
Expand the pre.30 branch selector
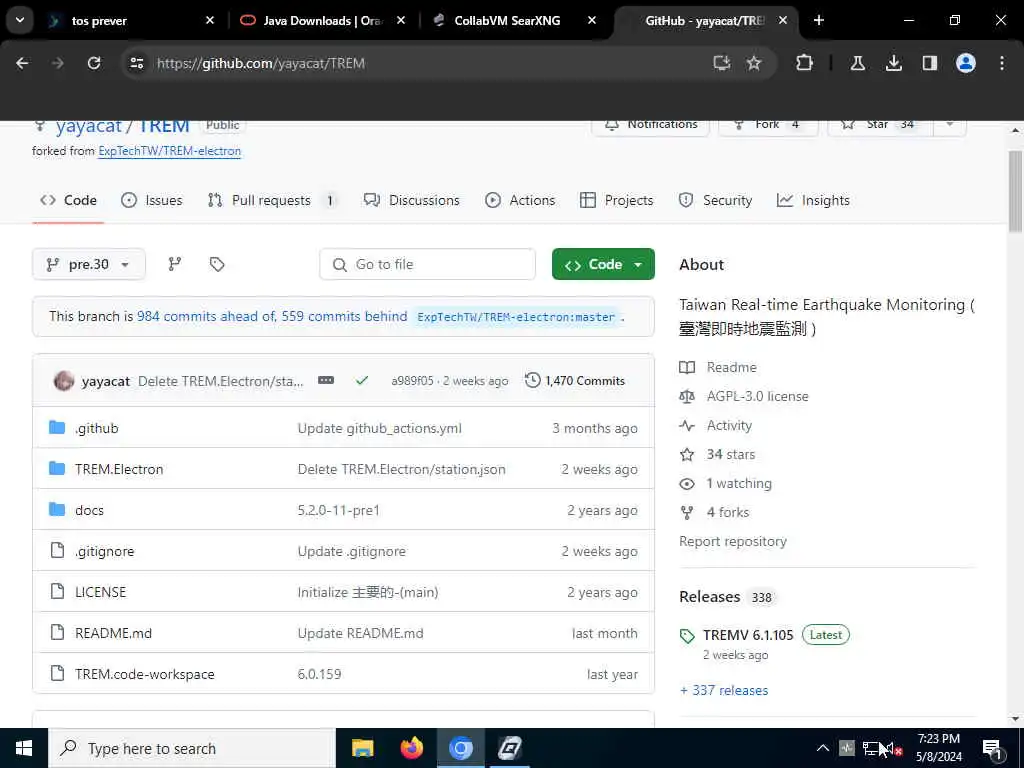(x=89, y=264)
